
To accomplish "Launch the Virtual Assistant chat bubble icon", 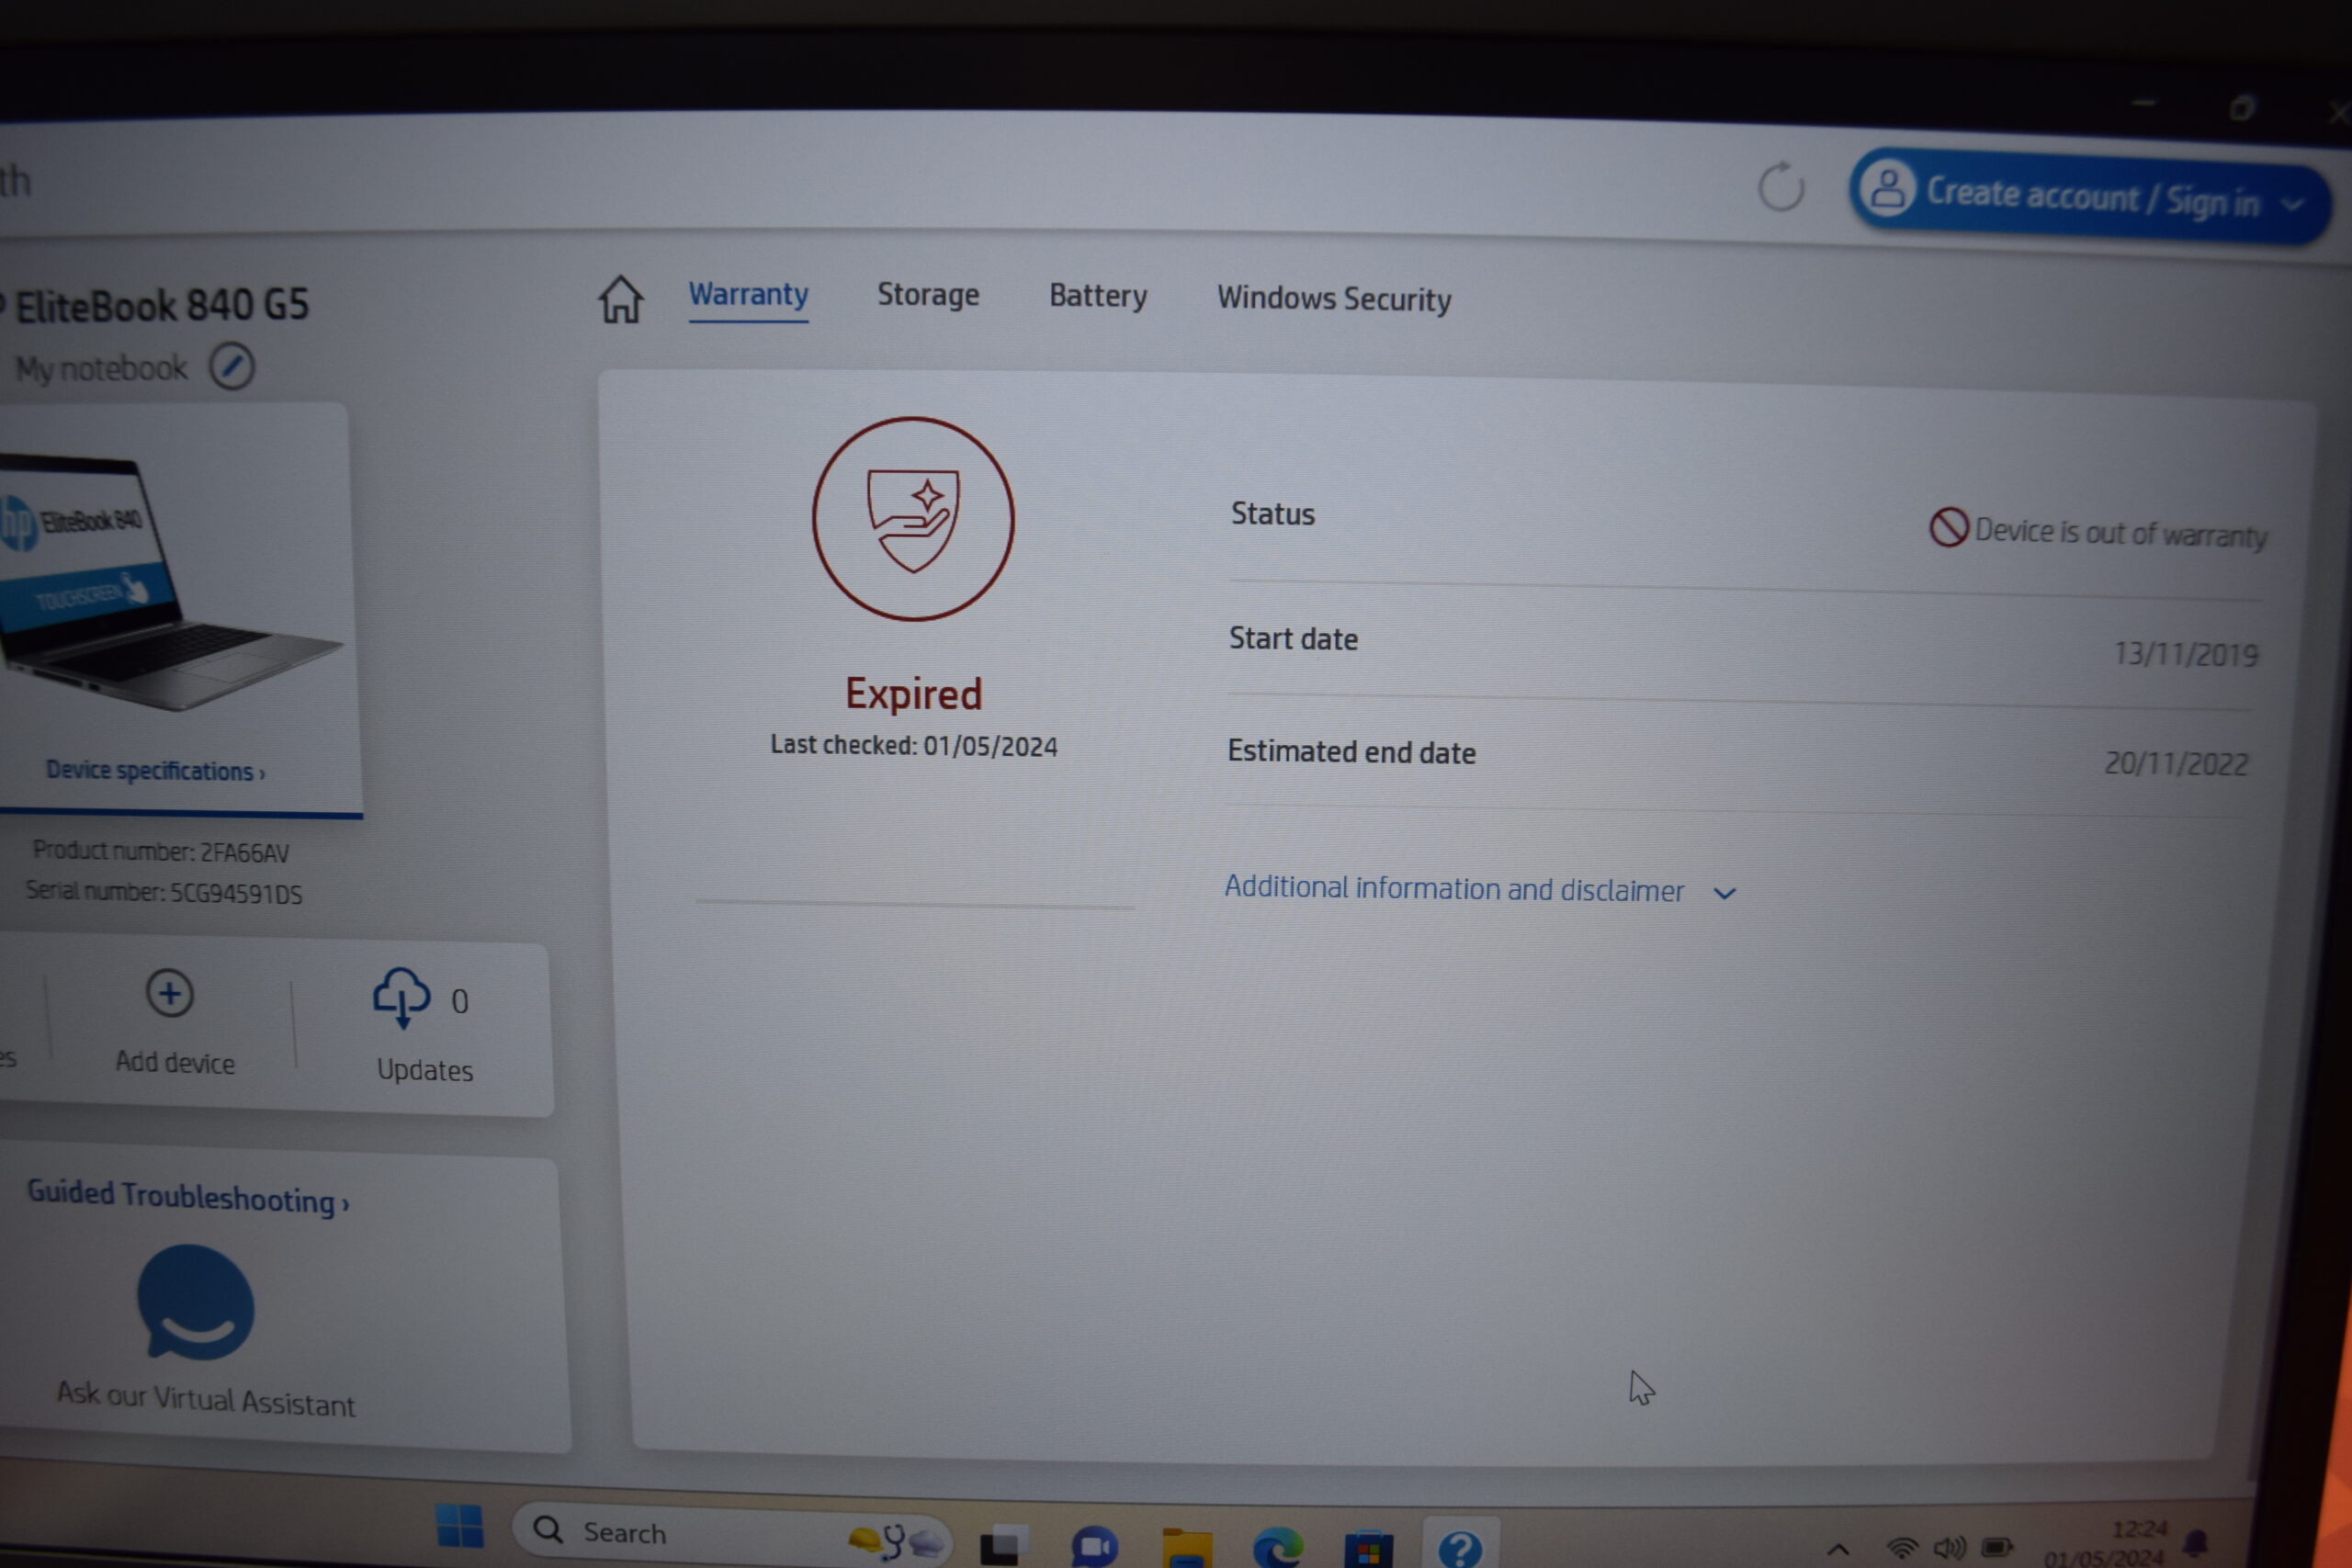I will click(x=196, y=1302).
